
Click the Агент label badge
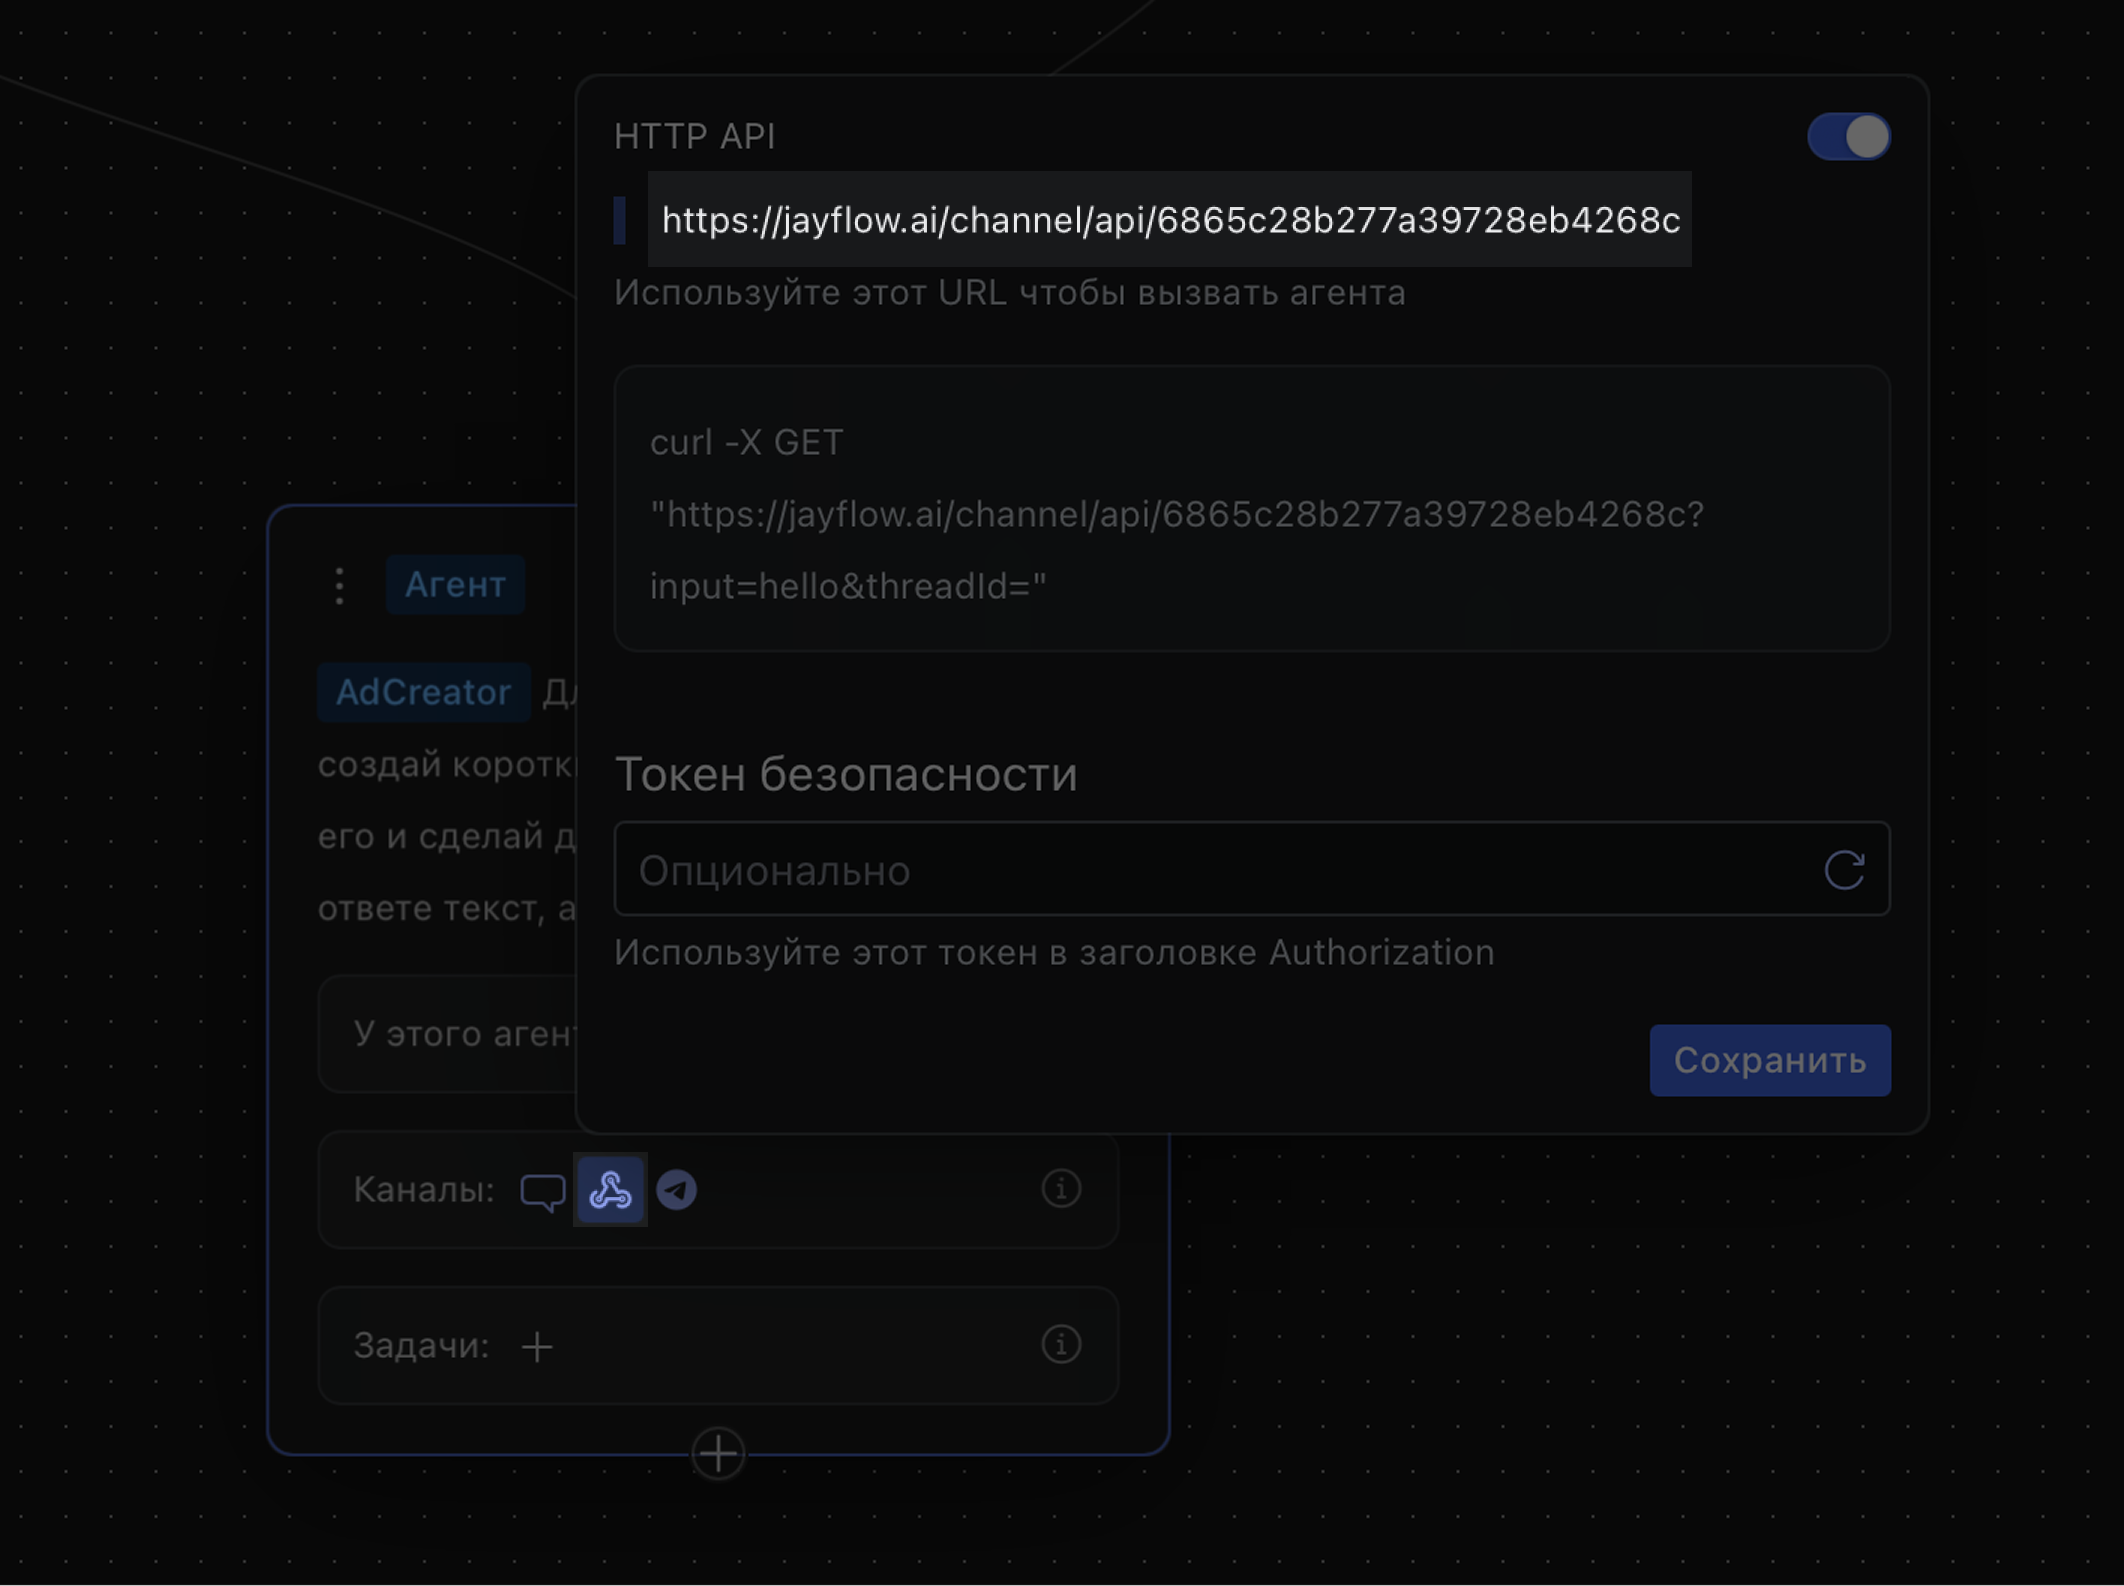point(455,585)
